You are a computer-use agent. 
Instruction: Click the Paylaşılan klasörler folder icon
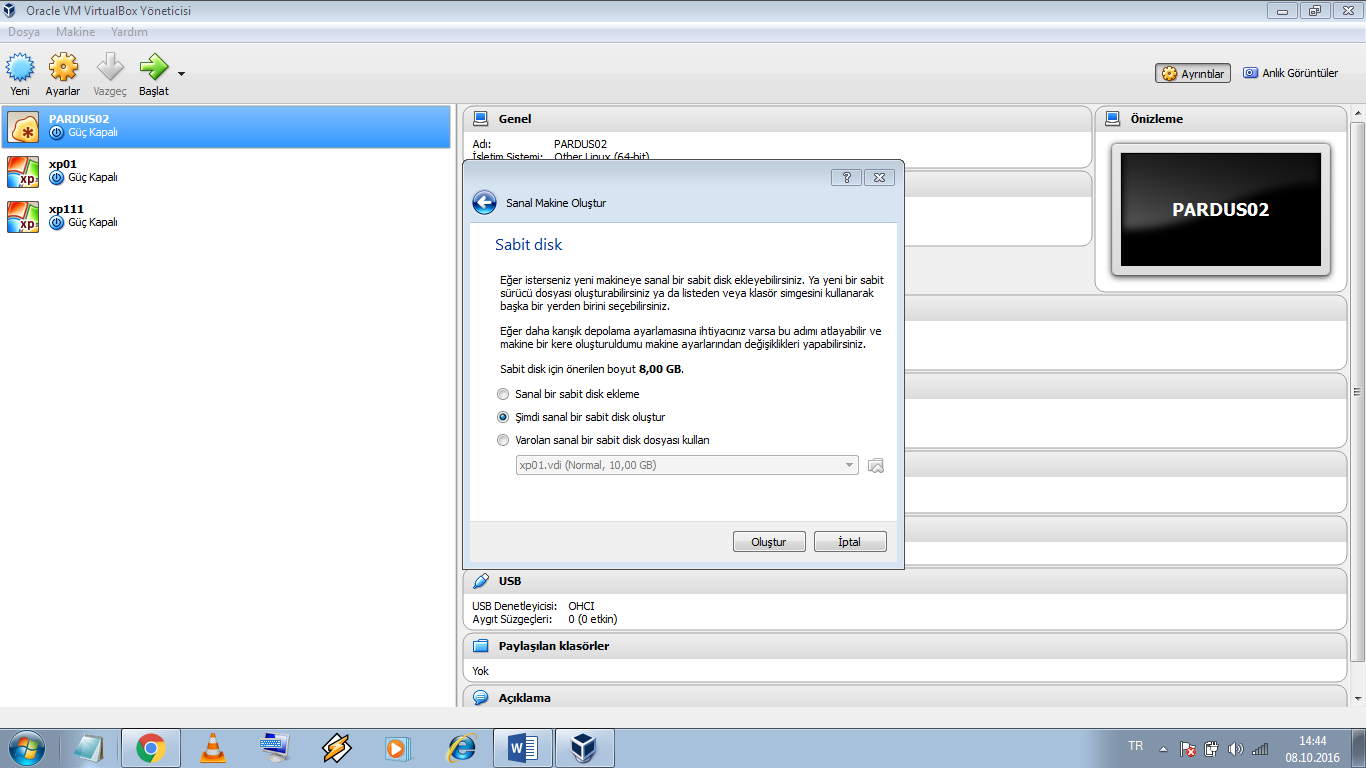click(481, 646)
